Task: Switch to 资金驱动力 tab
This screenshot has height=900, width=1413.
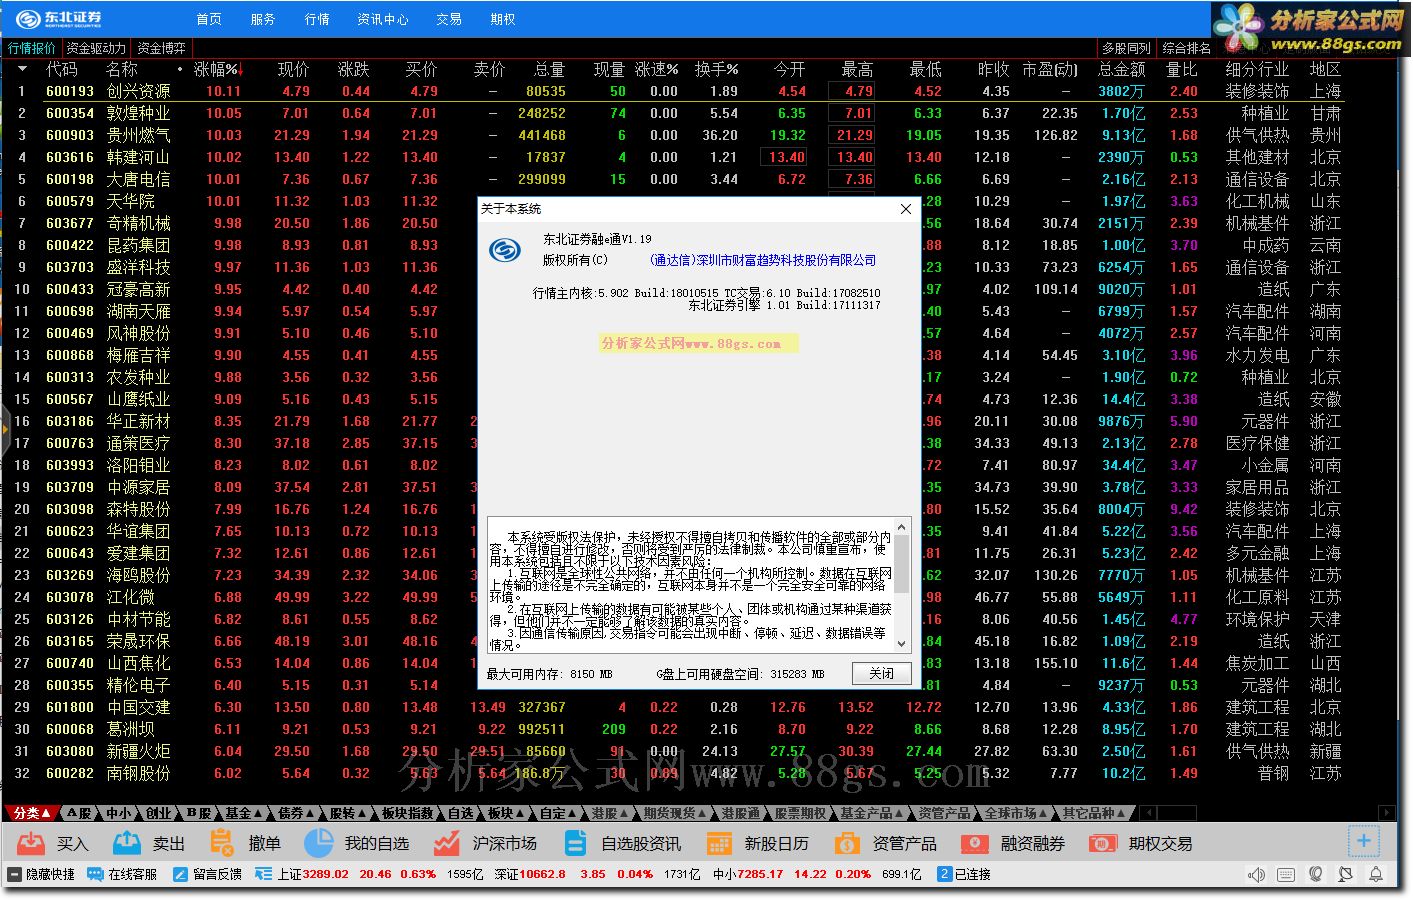Action: [x=96, y=48]
